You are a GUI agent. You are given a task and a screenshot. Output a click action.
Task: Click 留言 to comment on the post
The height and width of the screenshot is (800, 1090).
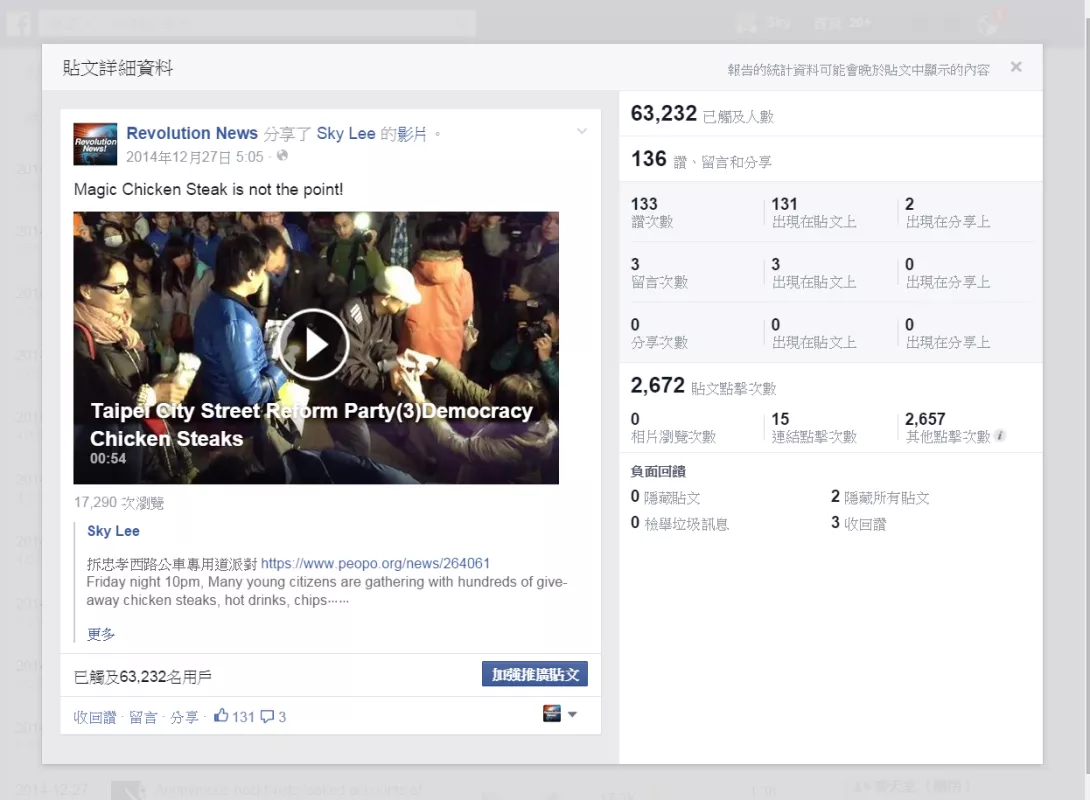pos(143,717)
